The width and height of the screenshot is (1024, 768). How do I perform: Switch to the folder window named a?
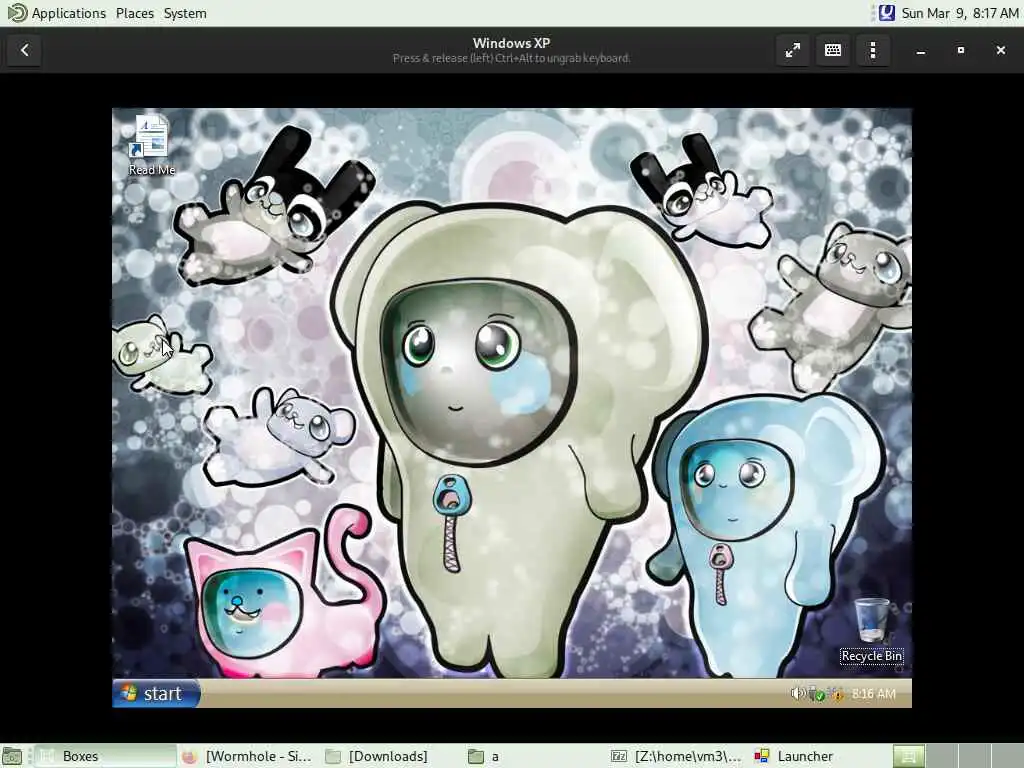click(x=535, y=756)
